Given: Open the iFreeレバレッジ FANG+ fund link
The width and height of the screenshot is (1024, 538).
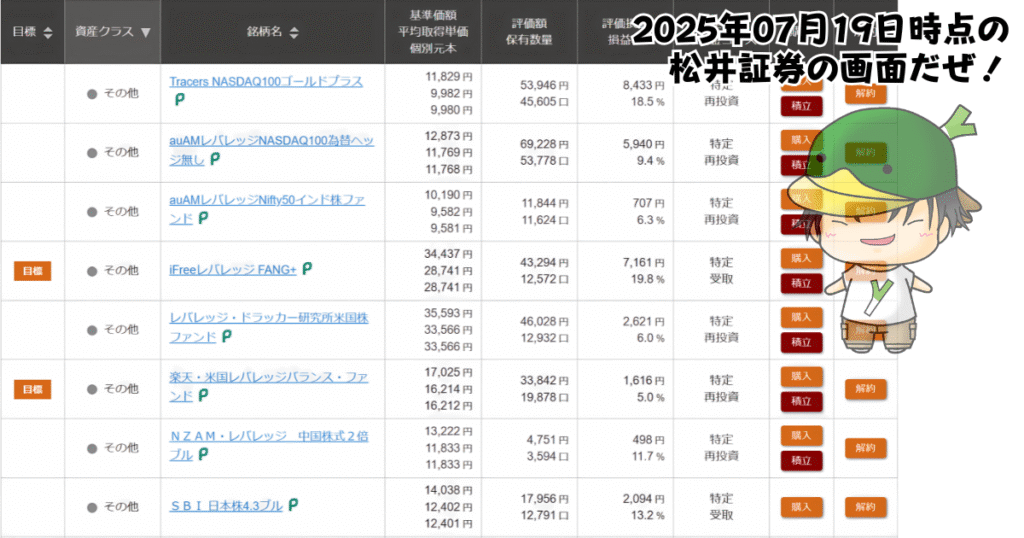Looking at the screenshot, I should (232, 270).
